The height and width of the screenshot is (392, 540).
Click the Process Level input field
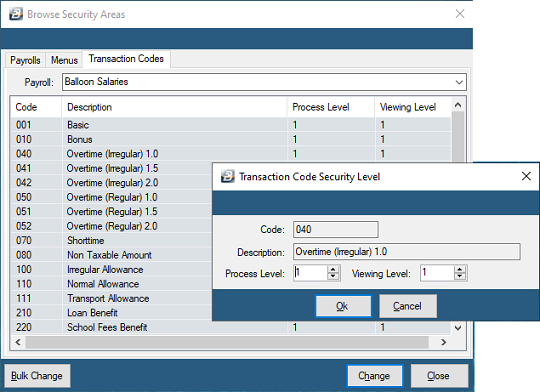click(x=310, y=273)
